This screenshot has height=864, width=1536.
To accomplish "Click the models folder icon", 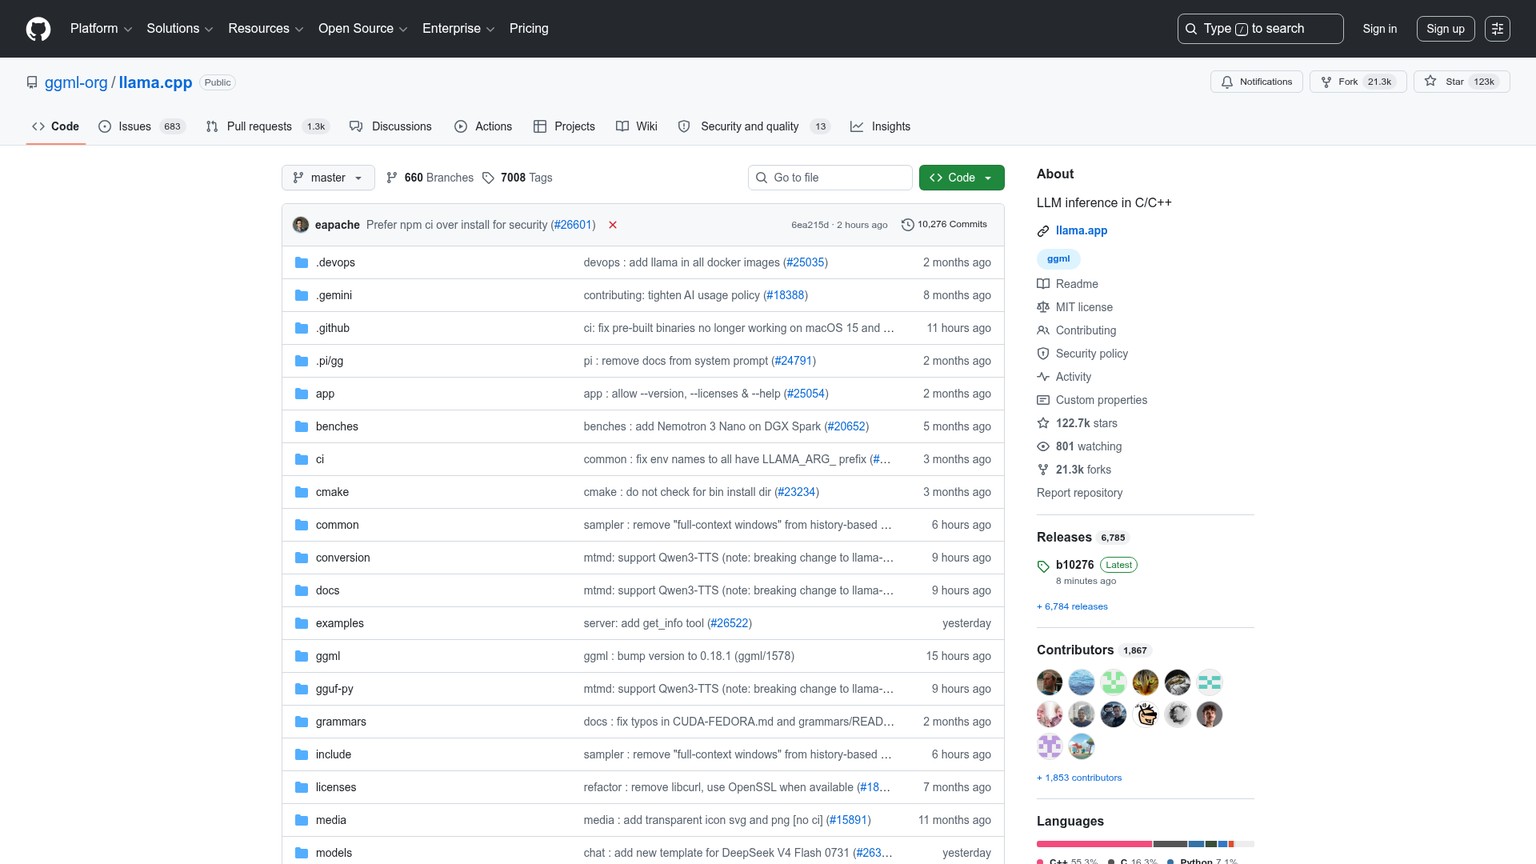I will [302, 853].
